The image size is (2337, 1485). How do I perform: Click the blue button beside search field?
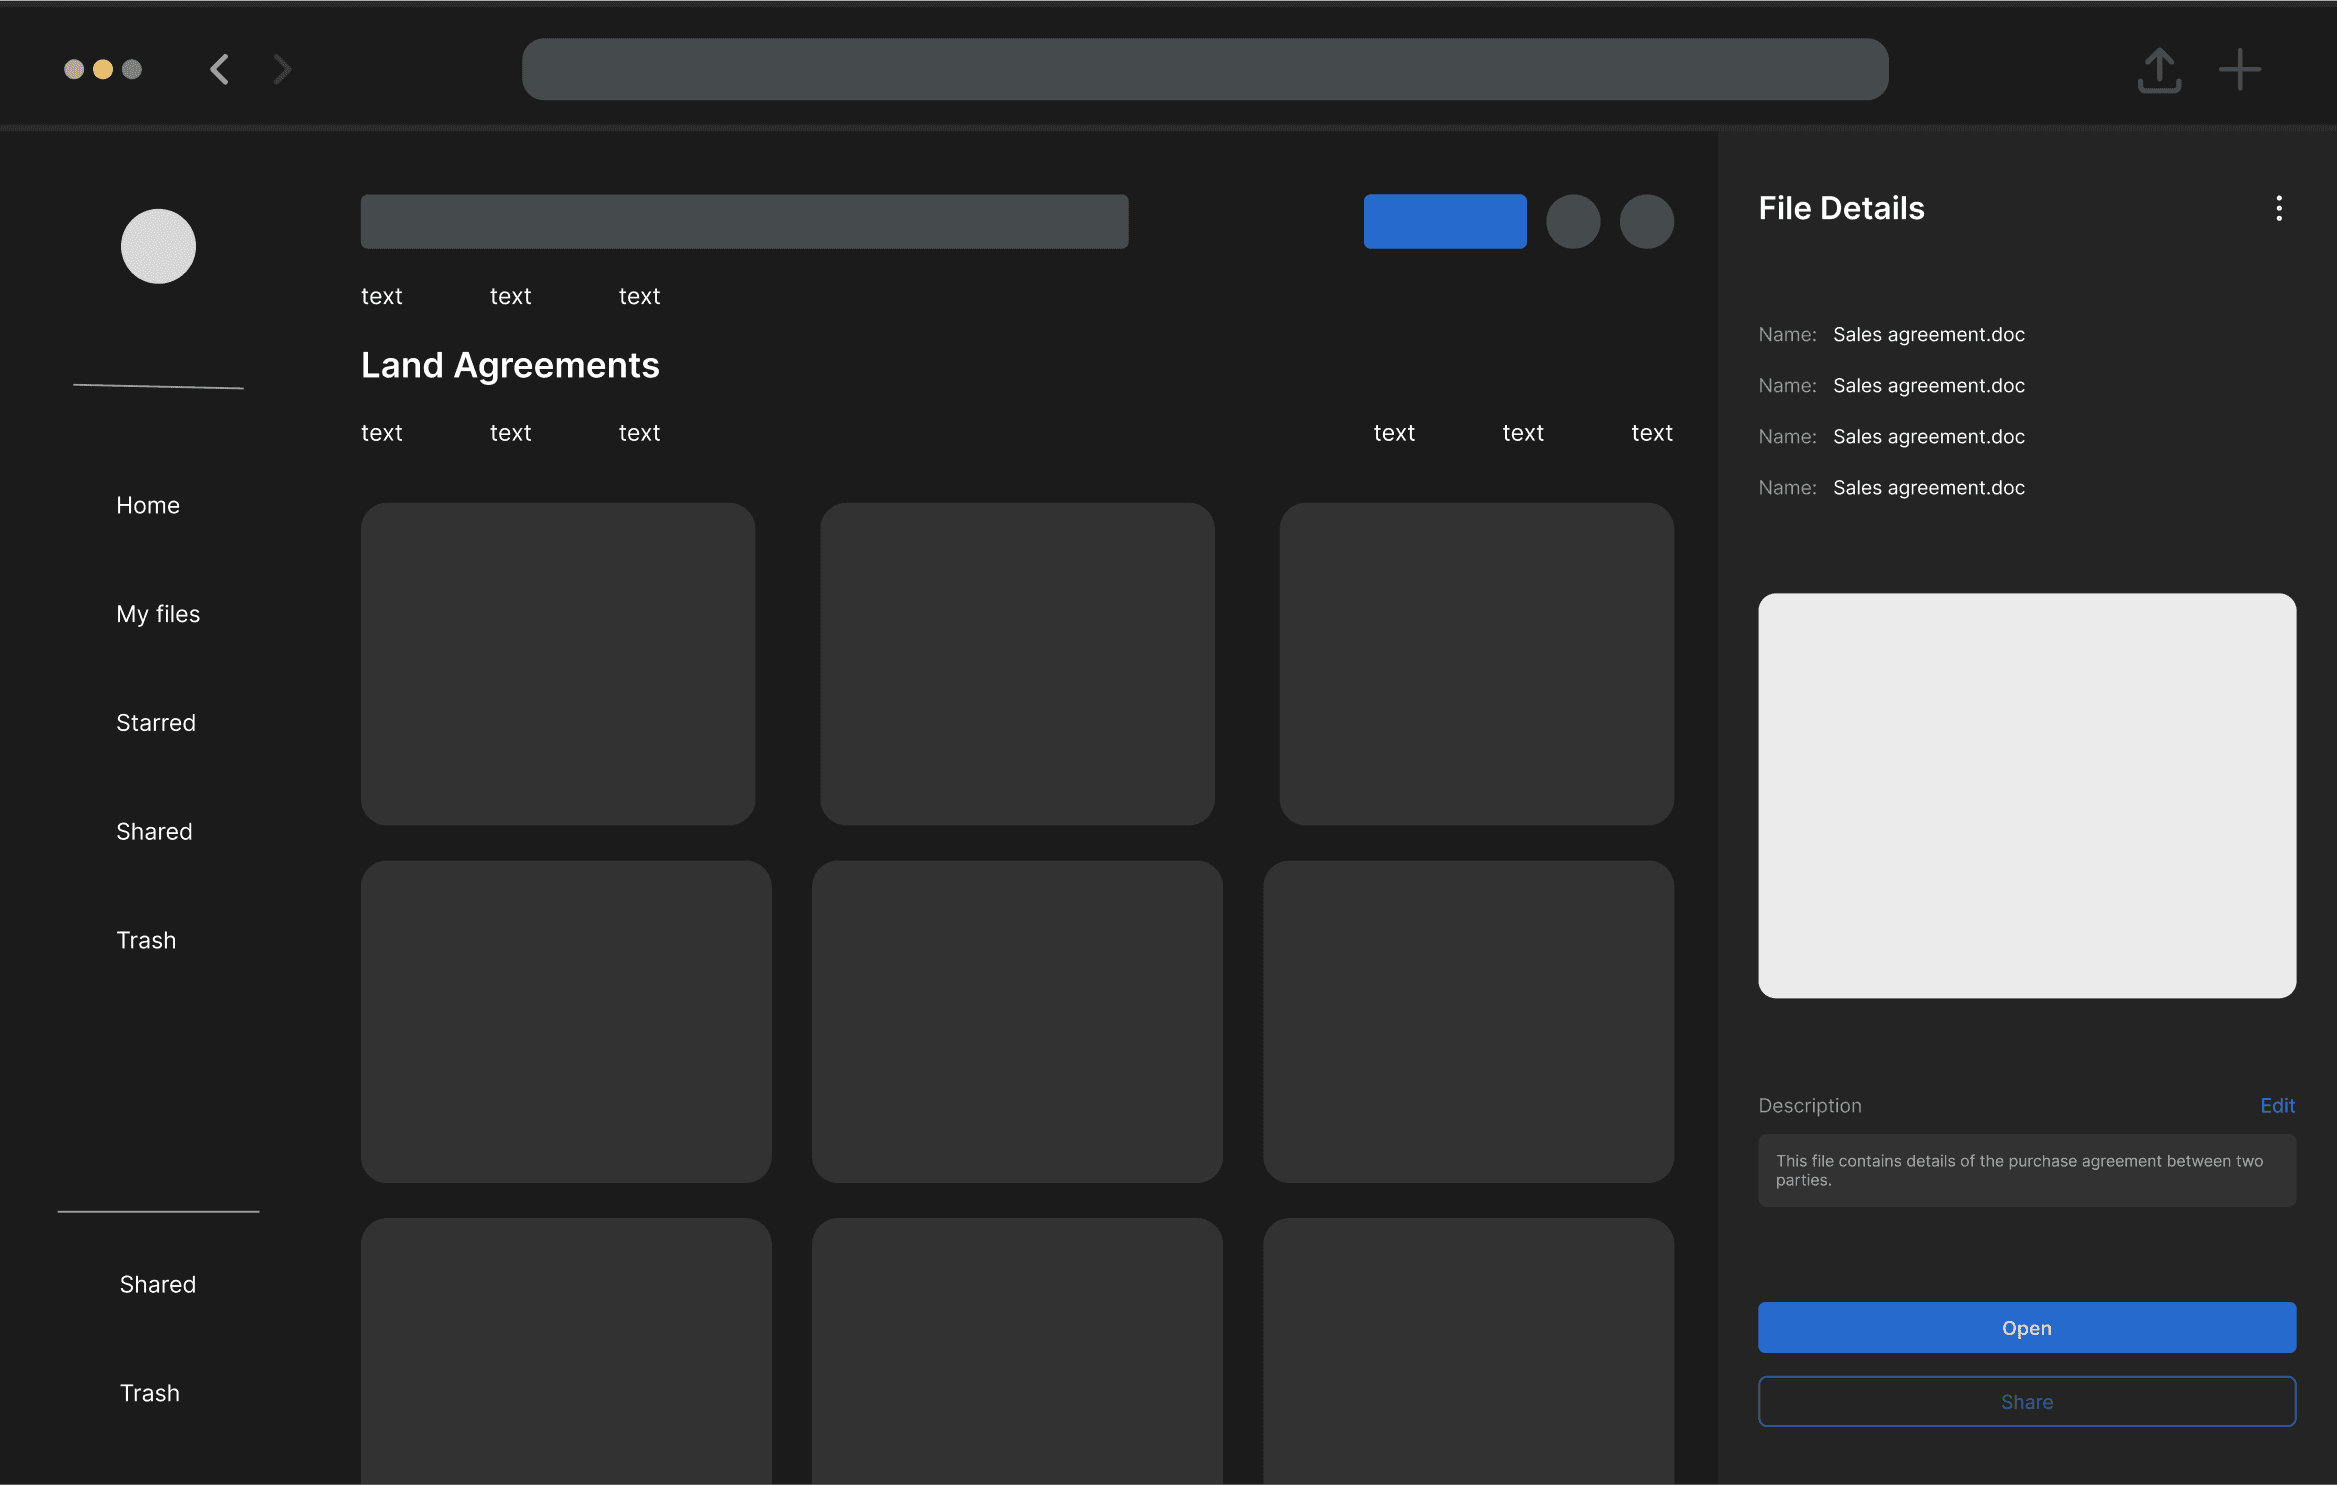(1445, 221)
